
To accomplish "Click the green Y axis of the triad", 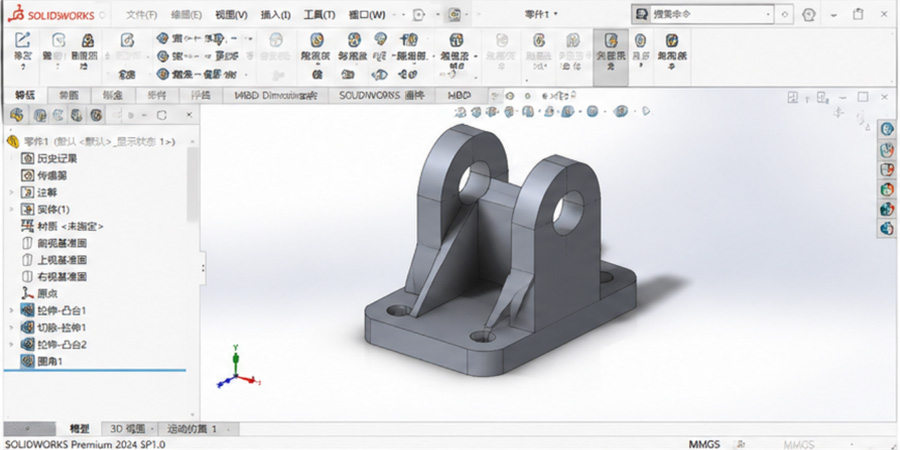I will click(x=235, y=359).
